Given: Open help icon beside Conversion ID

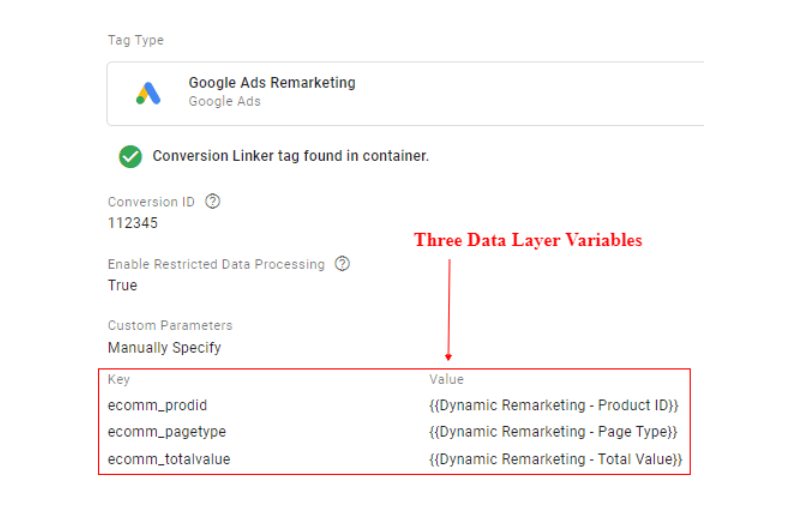Looking at the screenshot, I should point(212,201).
